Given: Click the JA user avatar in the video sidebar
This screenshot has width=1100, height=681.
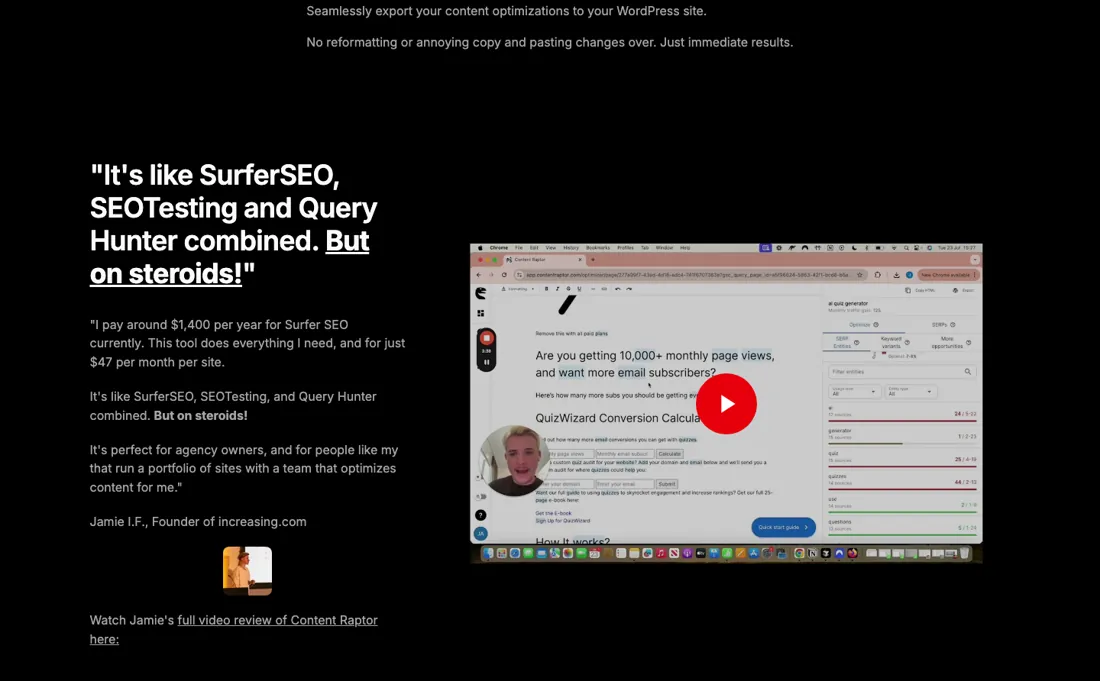Looking at the screenshot, I should [x=481, y=534].
